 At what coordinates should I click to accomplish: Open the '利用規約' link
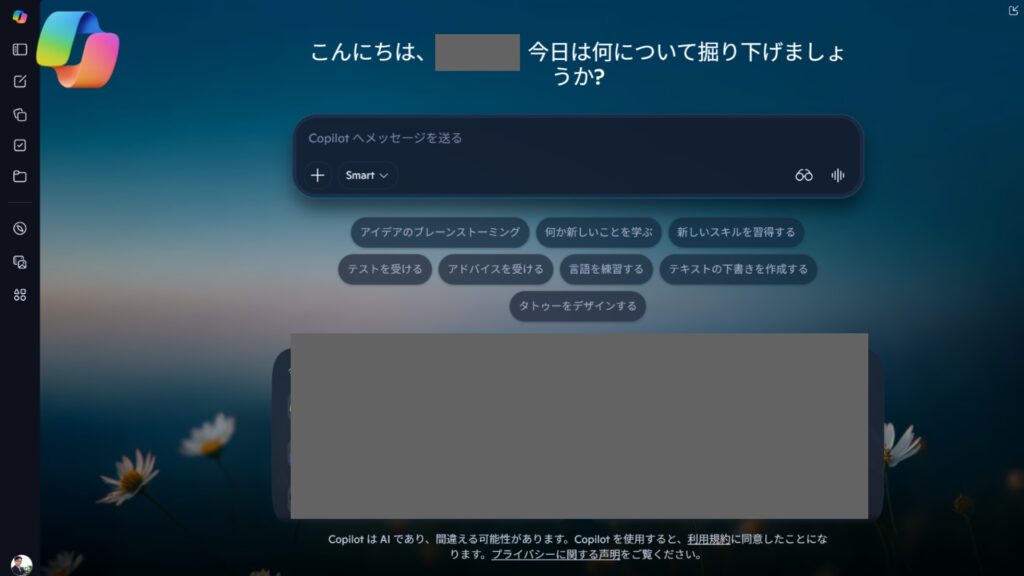709,539
